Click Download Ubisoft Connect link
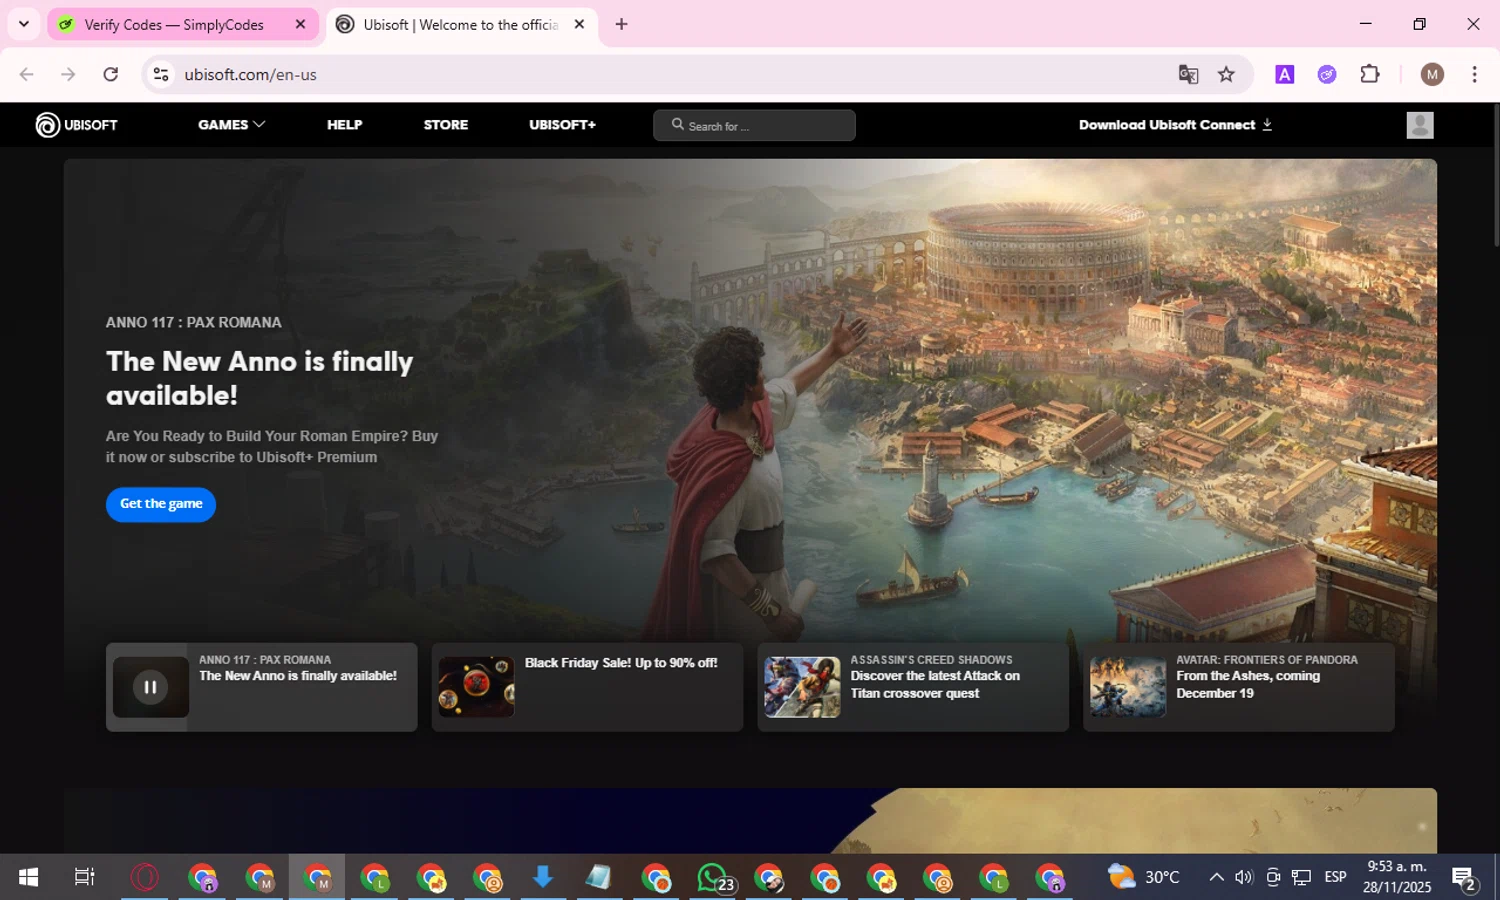This screenshot has width=1500, height=900. tap(1175, 125)
